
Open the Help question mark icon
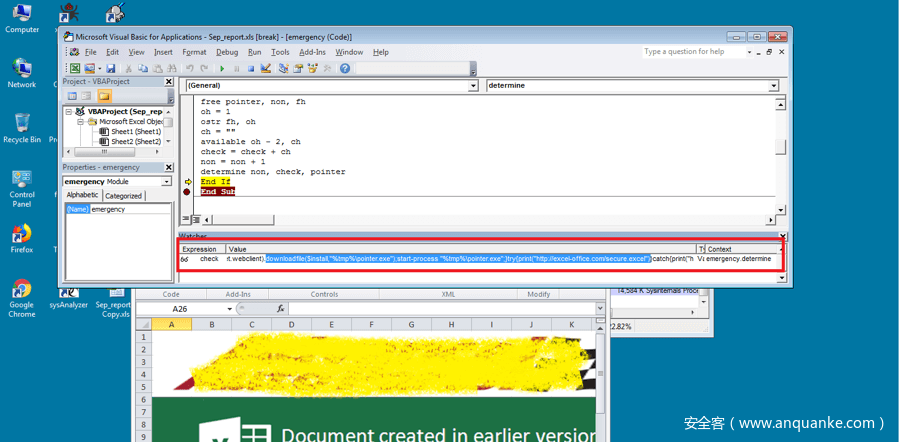coord(345,68)
